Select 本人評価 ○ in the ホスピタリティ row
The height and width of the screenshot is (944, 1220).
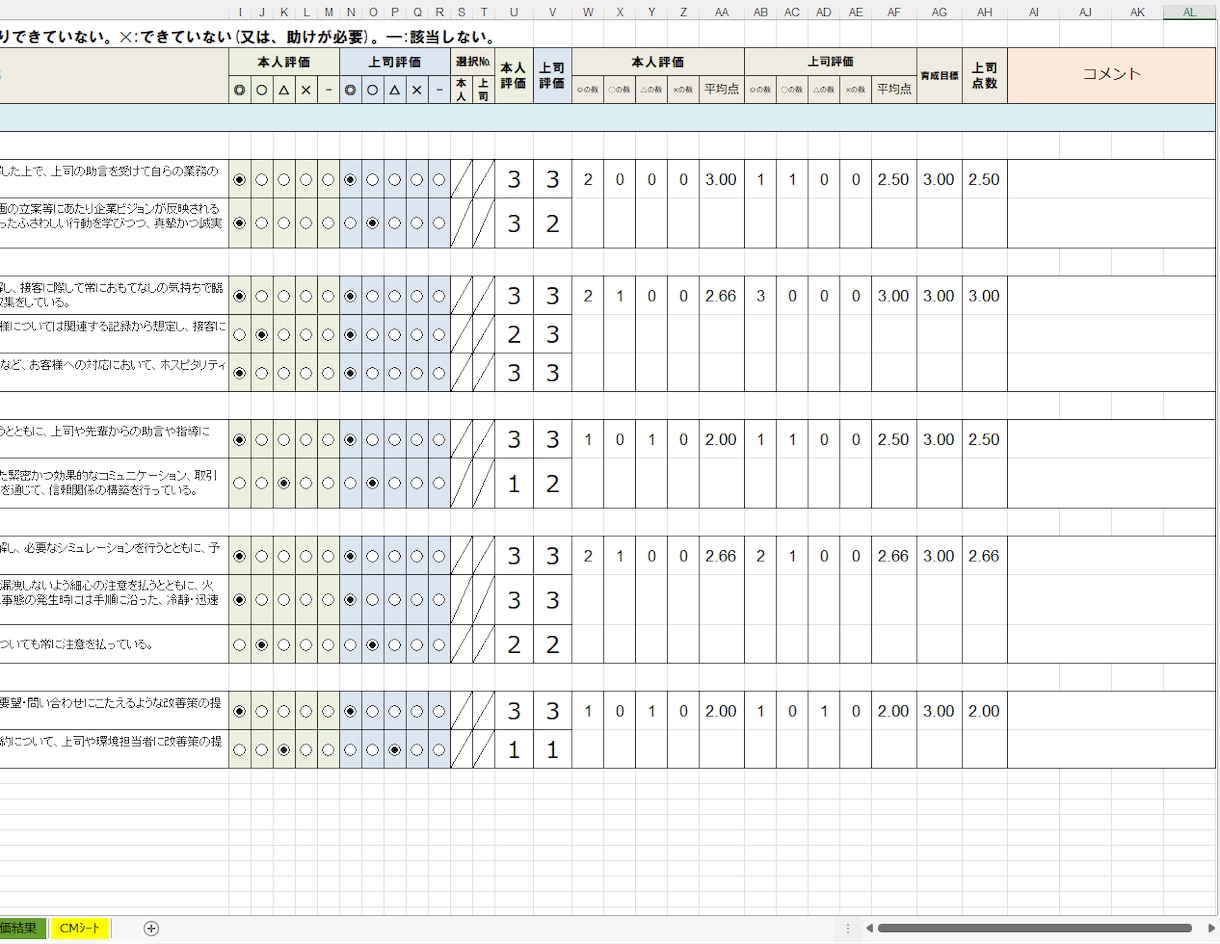262,373
